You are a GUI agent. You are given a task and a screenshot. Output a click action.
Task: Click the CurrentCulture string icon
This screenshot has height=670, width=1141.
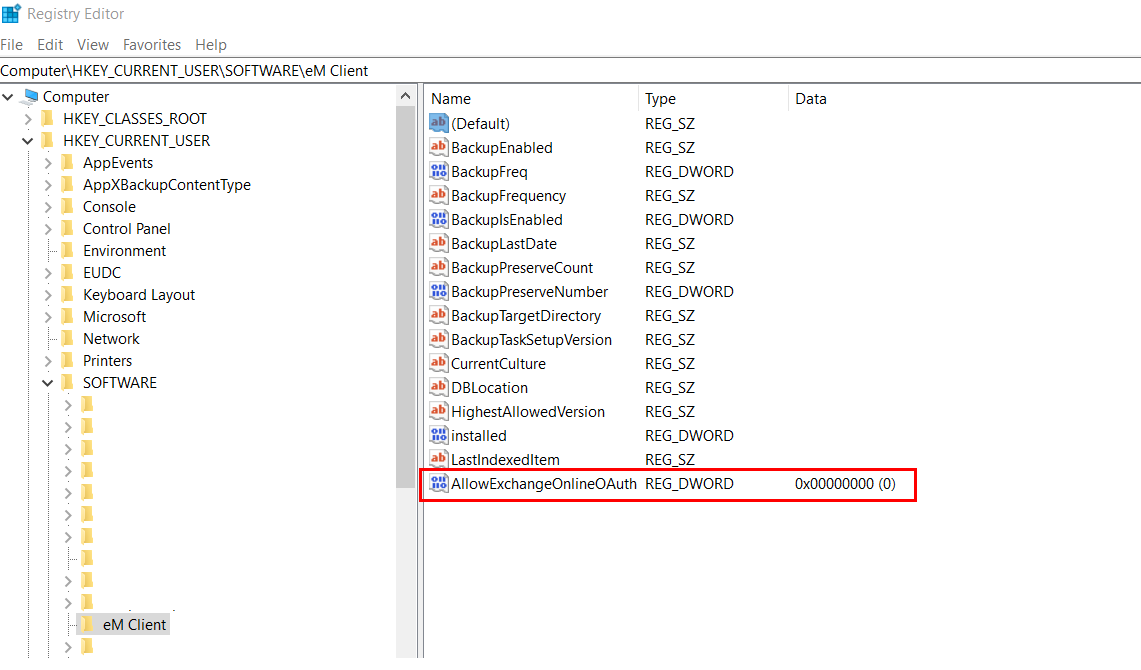pos(438,363)
